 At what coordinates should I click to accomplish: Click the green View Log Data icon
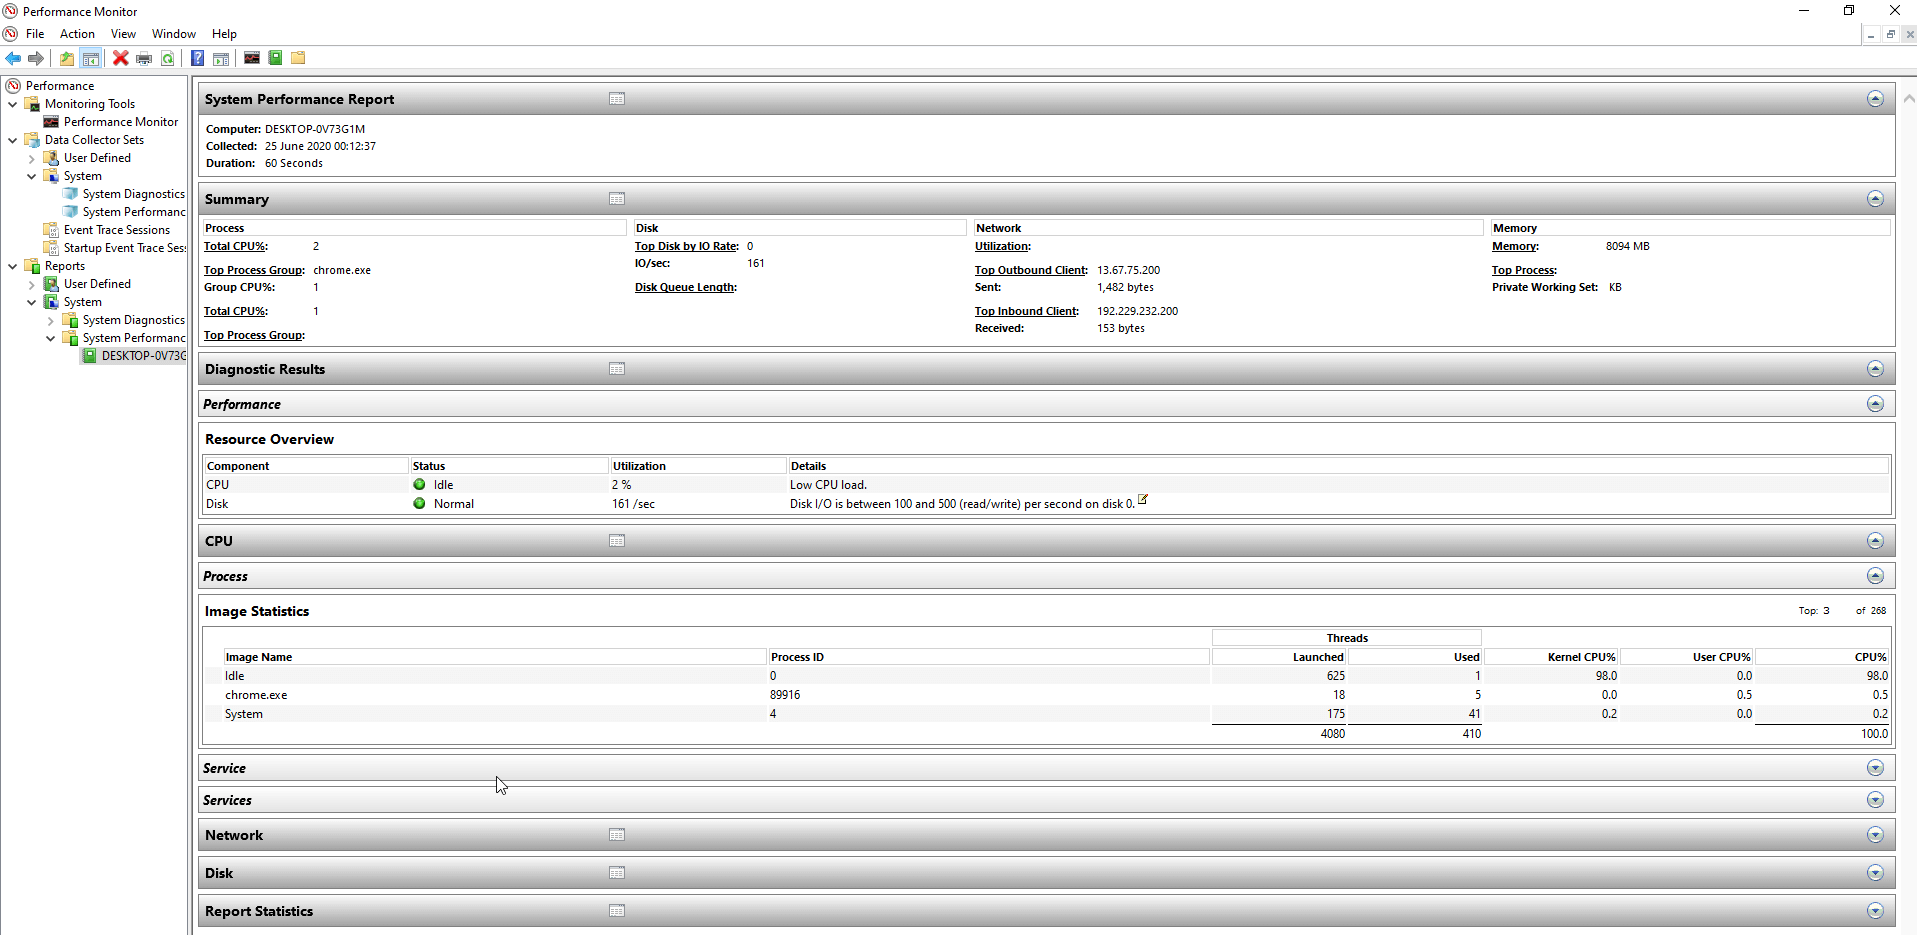(275, 58)
